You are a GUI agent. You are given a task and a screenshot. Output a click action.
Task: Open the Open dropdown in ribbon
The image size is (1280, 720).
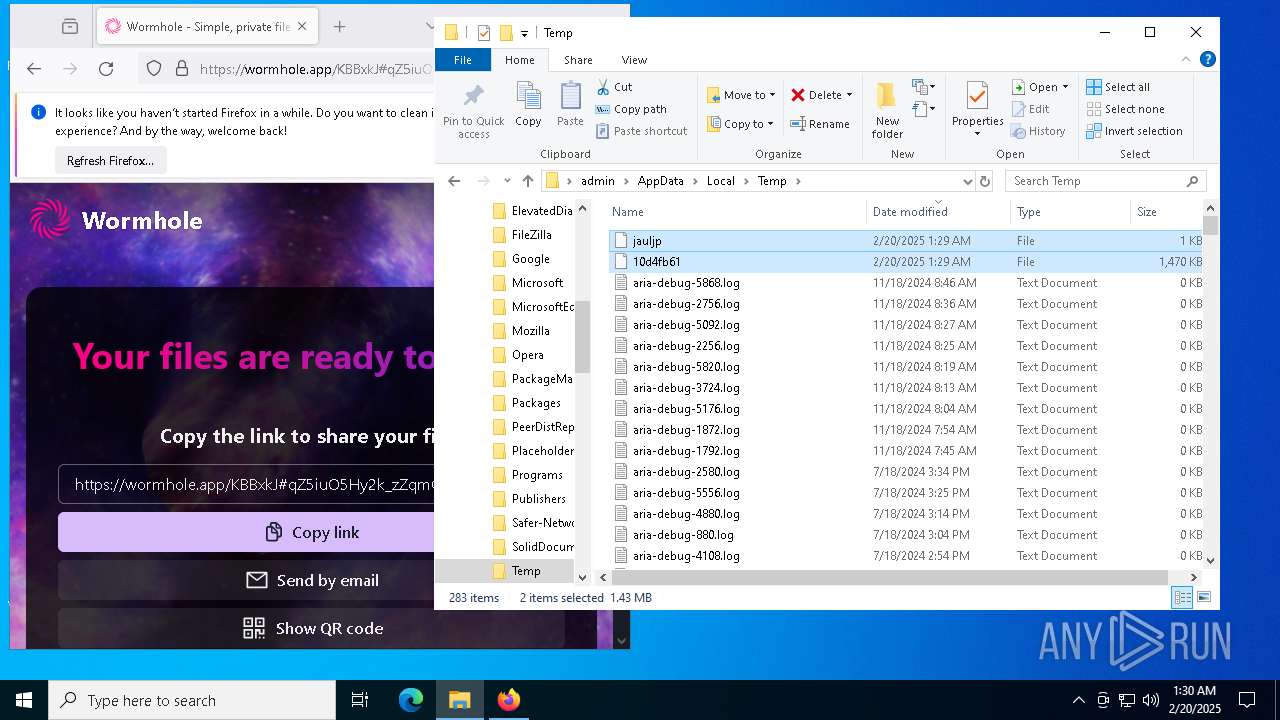(x=1040, y=87)
